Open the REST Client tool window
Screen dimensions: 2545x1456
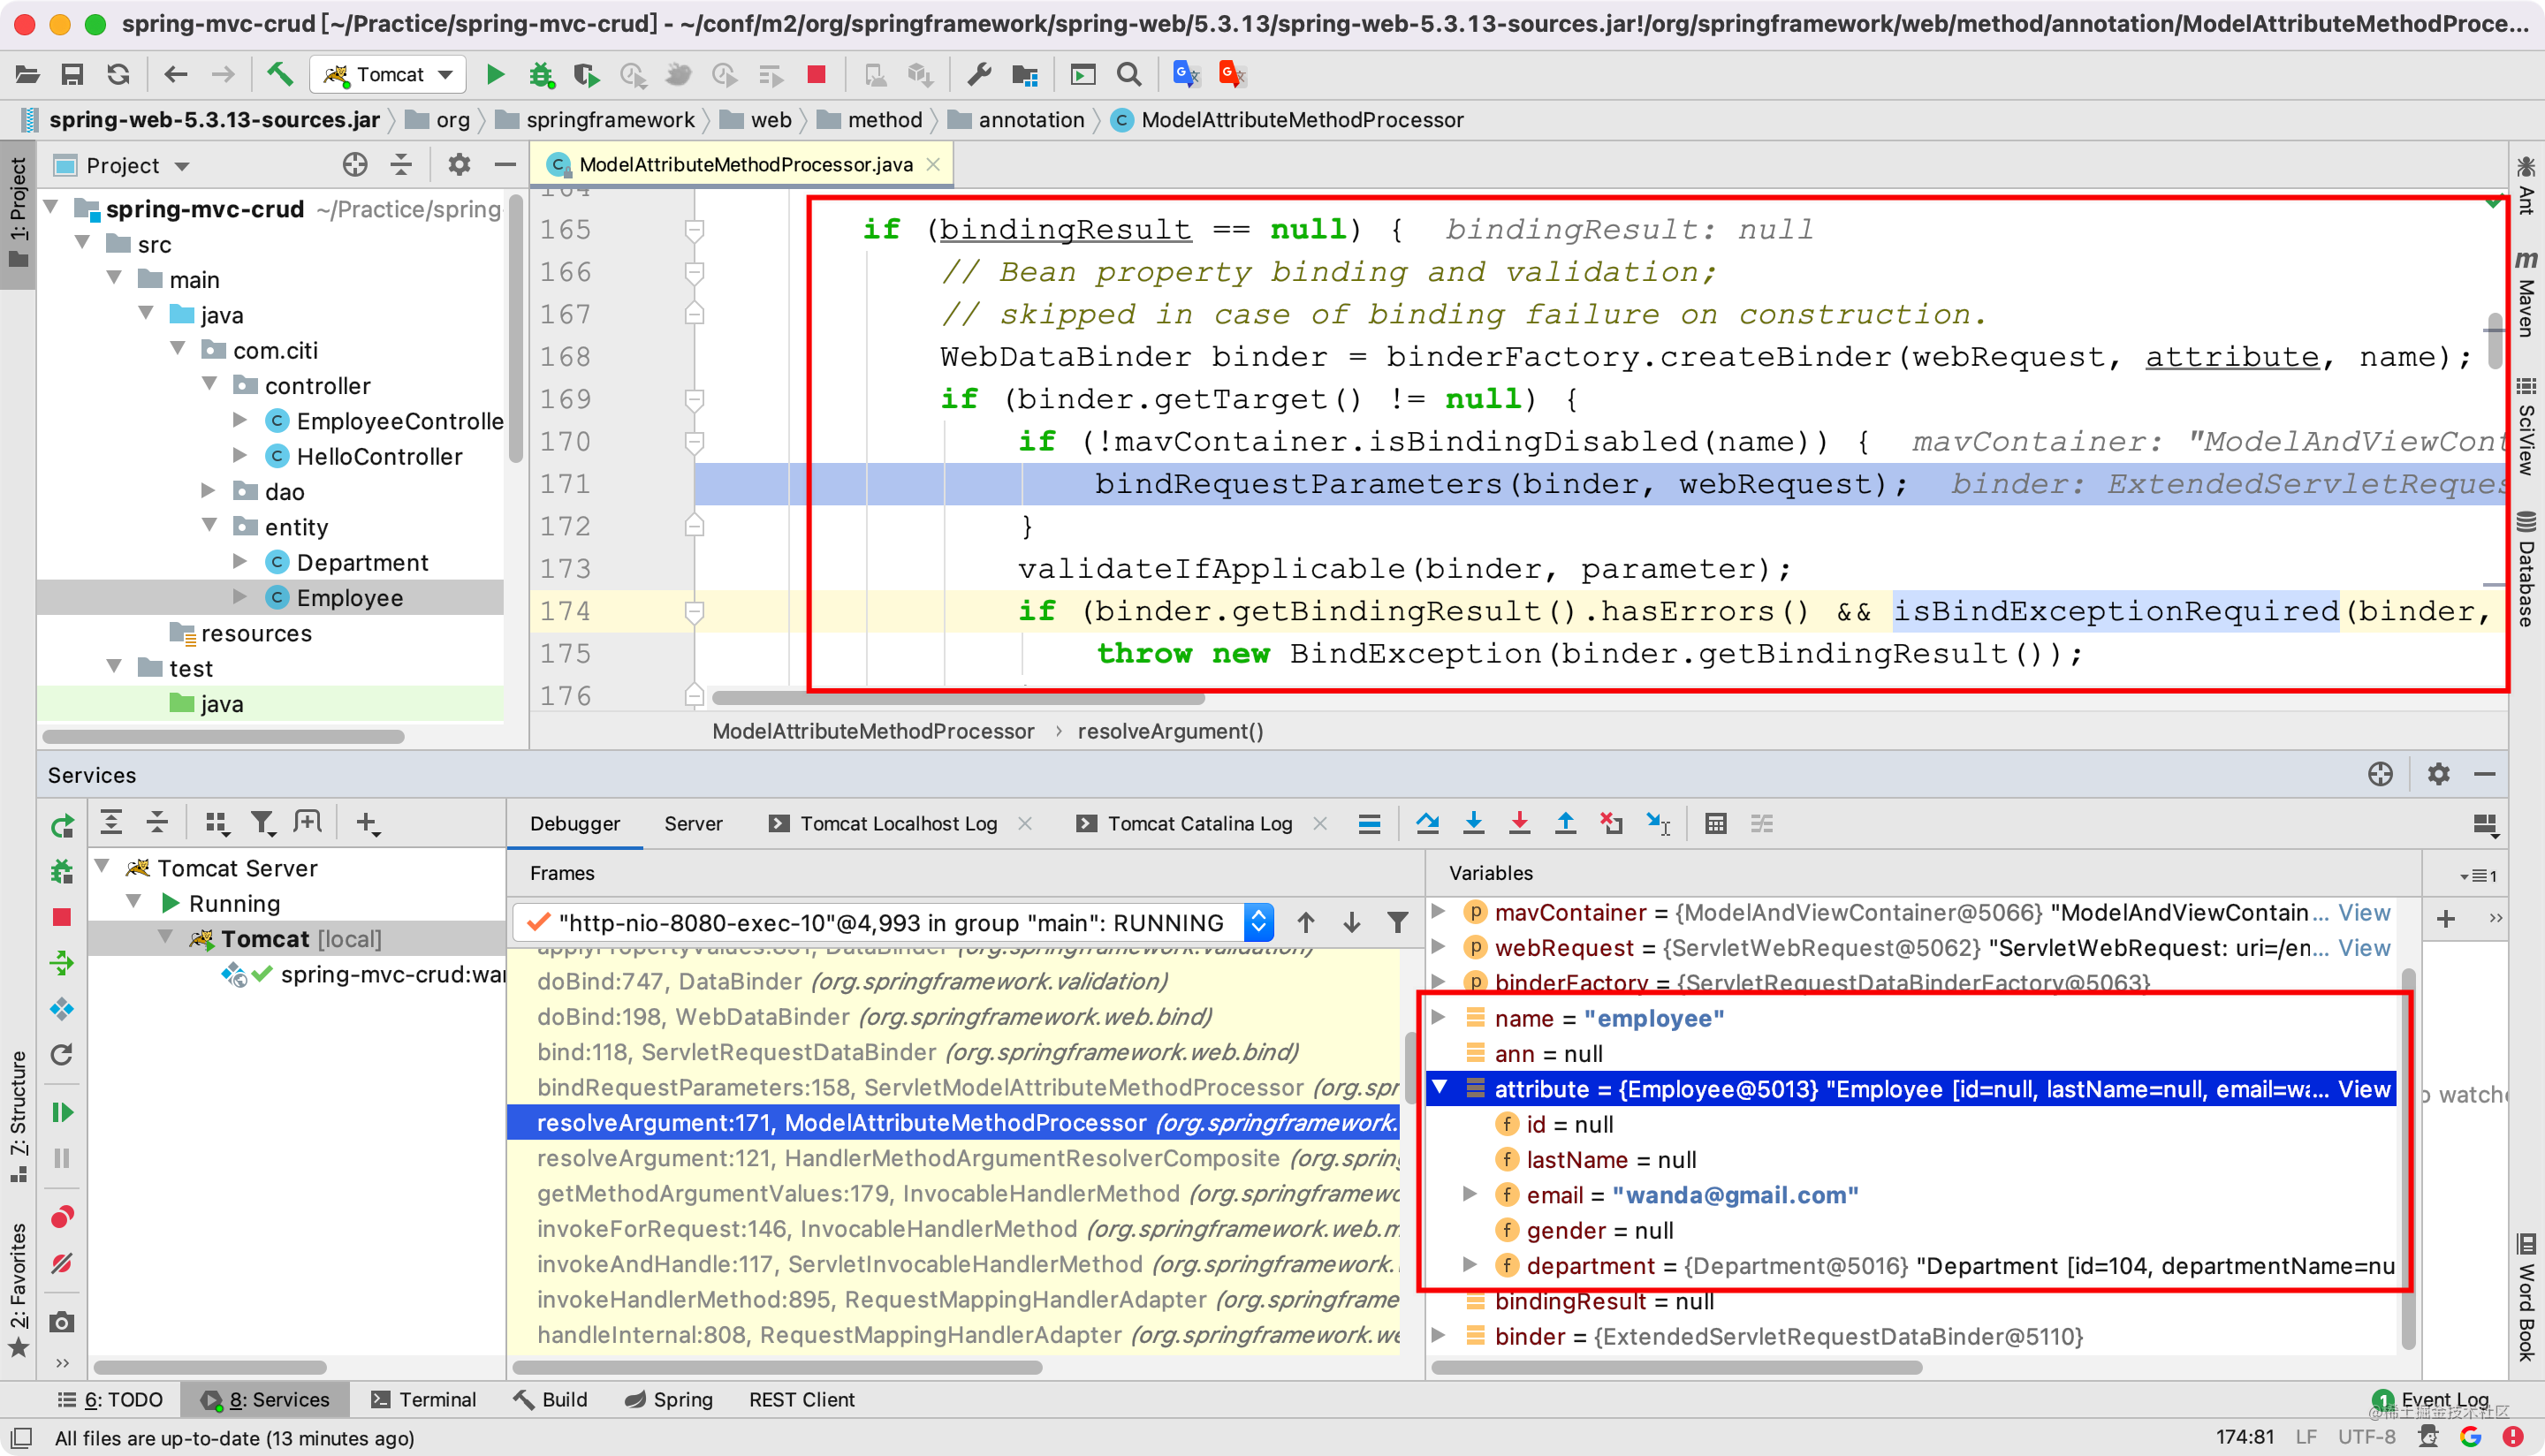802,1400
